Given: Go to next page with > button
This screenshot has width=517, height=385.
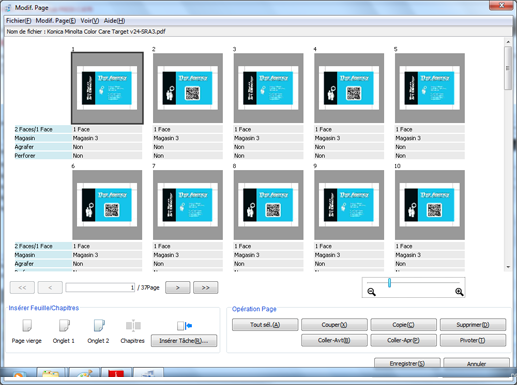Looking at the screenshot, I should click(x=178, y=288).
